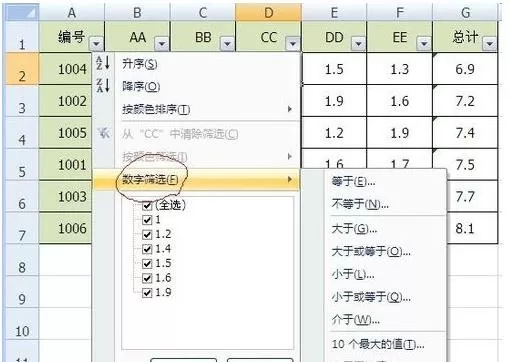Uncheck the value 1.5 checkbox
The width and height of the screenshot is (510, 362).
pyautogui.click(x=147, y=263)
